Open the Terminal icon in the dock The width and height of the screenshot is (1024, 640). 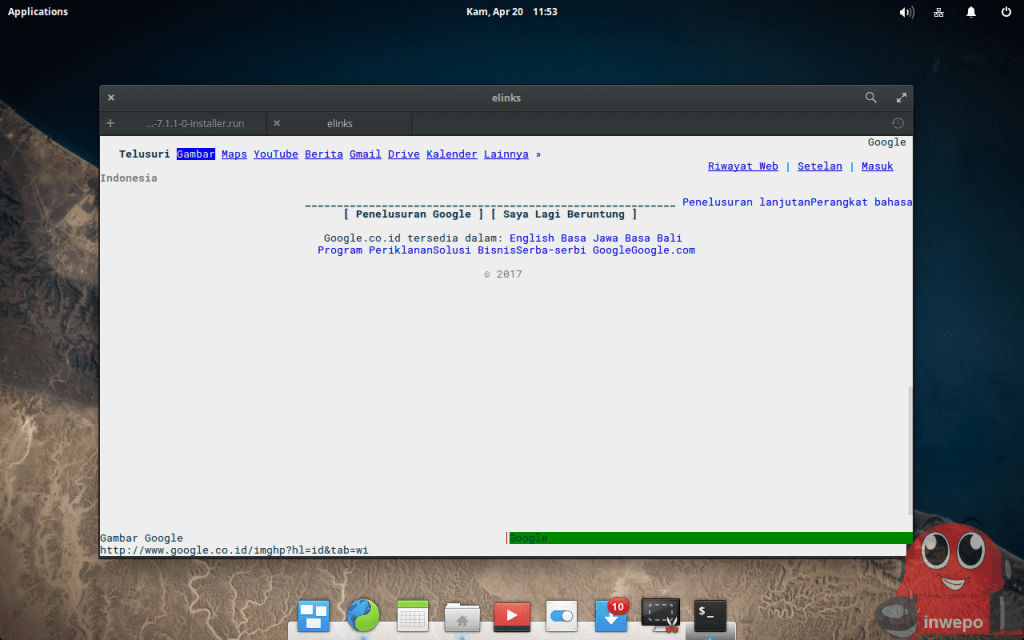[710, 616]
